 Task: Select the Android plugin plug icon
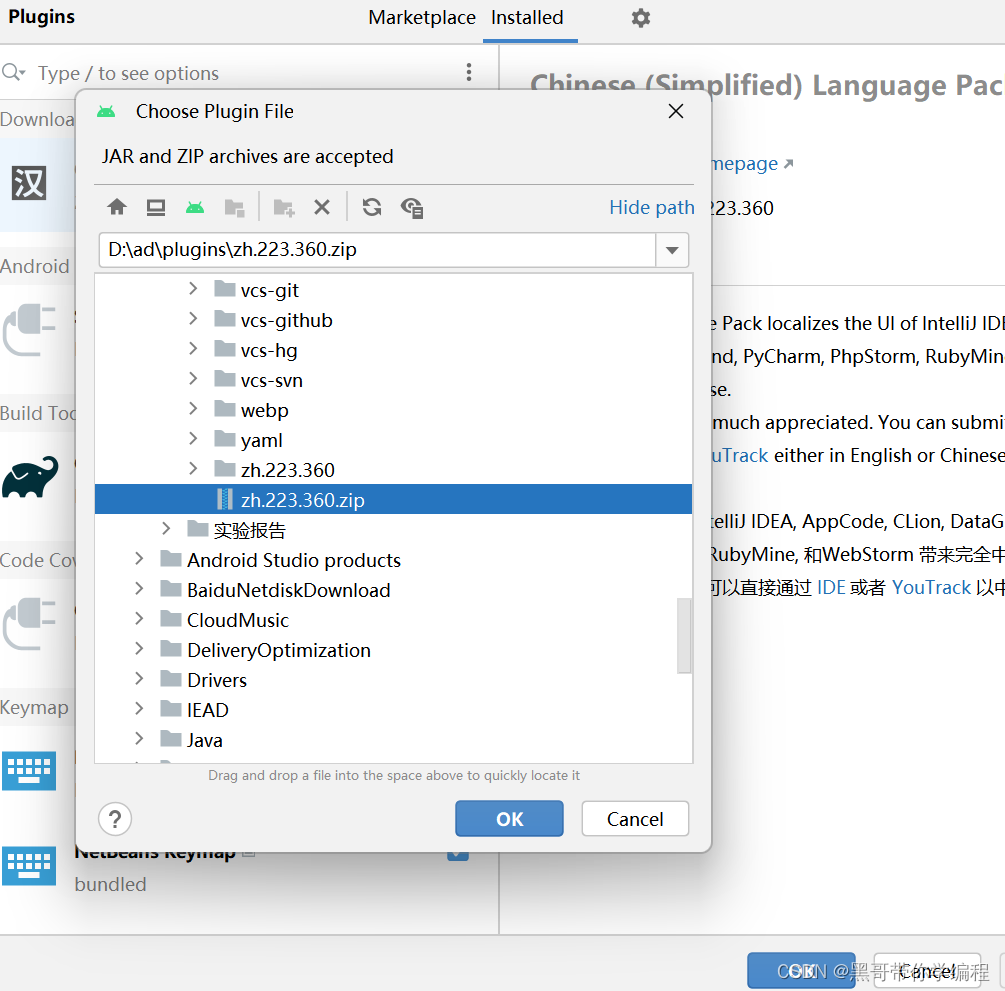tap(29, 329)
